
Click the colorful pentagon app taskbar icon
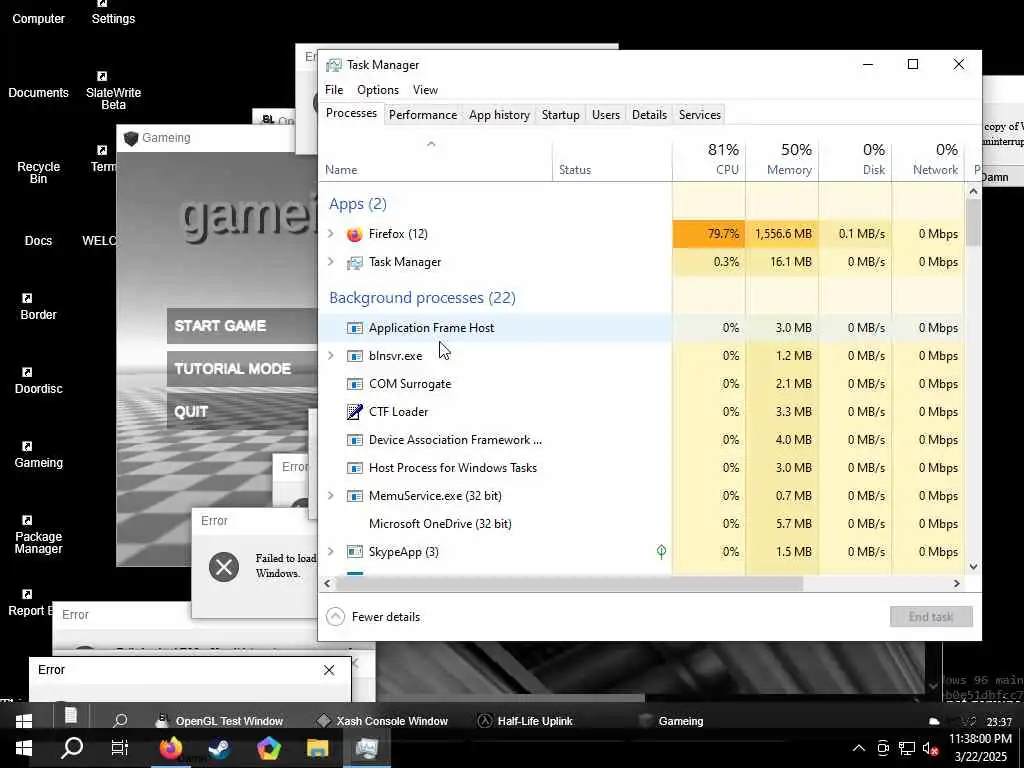point(268,748)
